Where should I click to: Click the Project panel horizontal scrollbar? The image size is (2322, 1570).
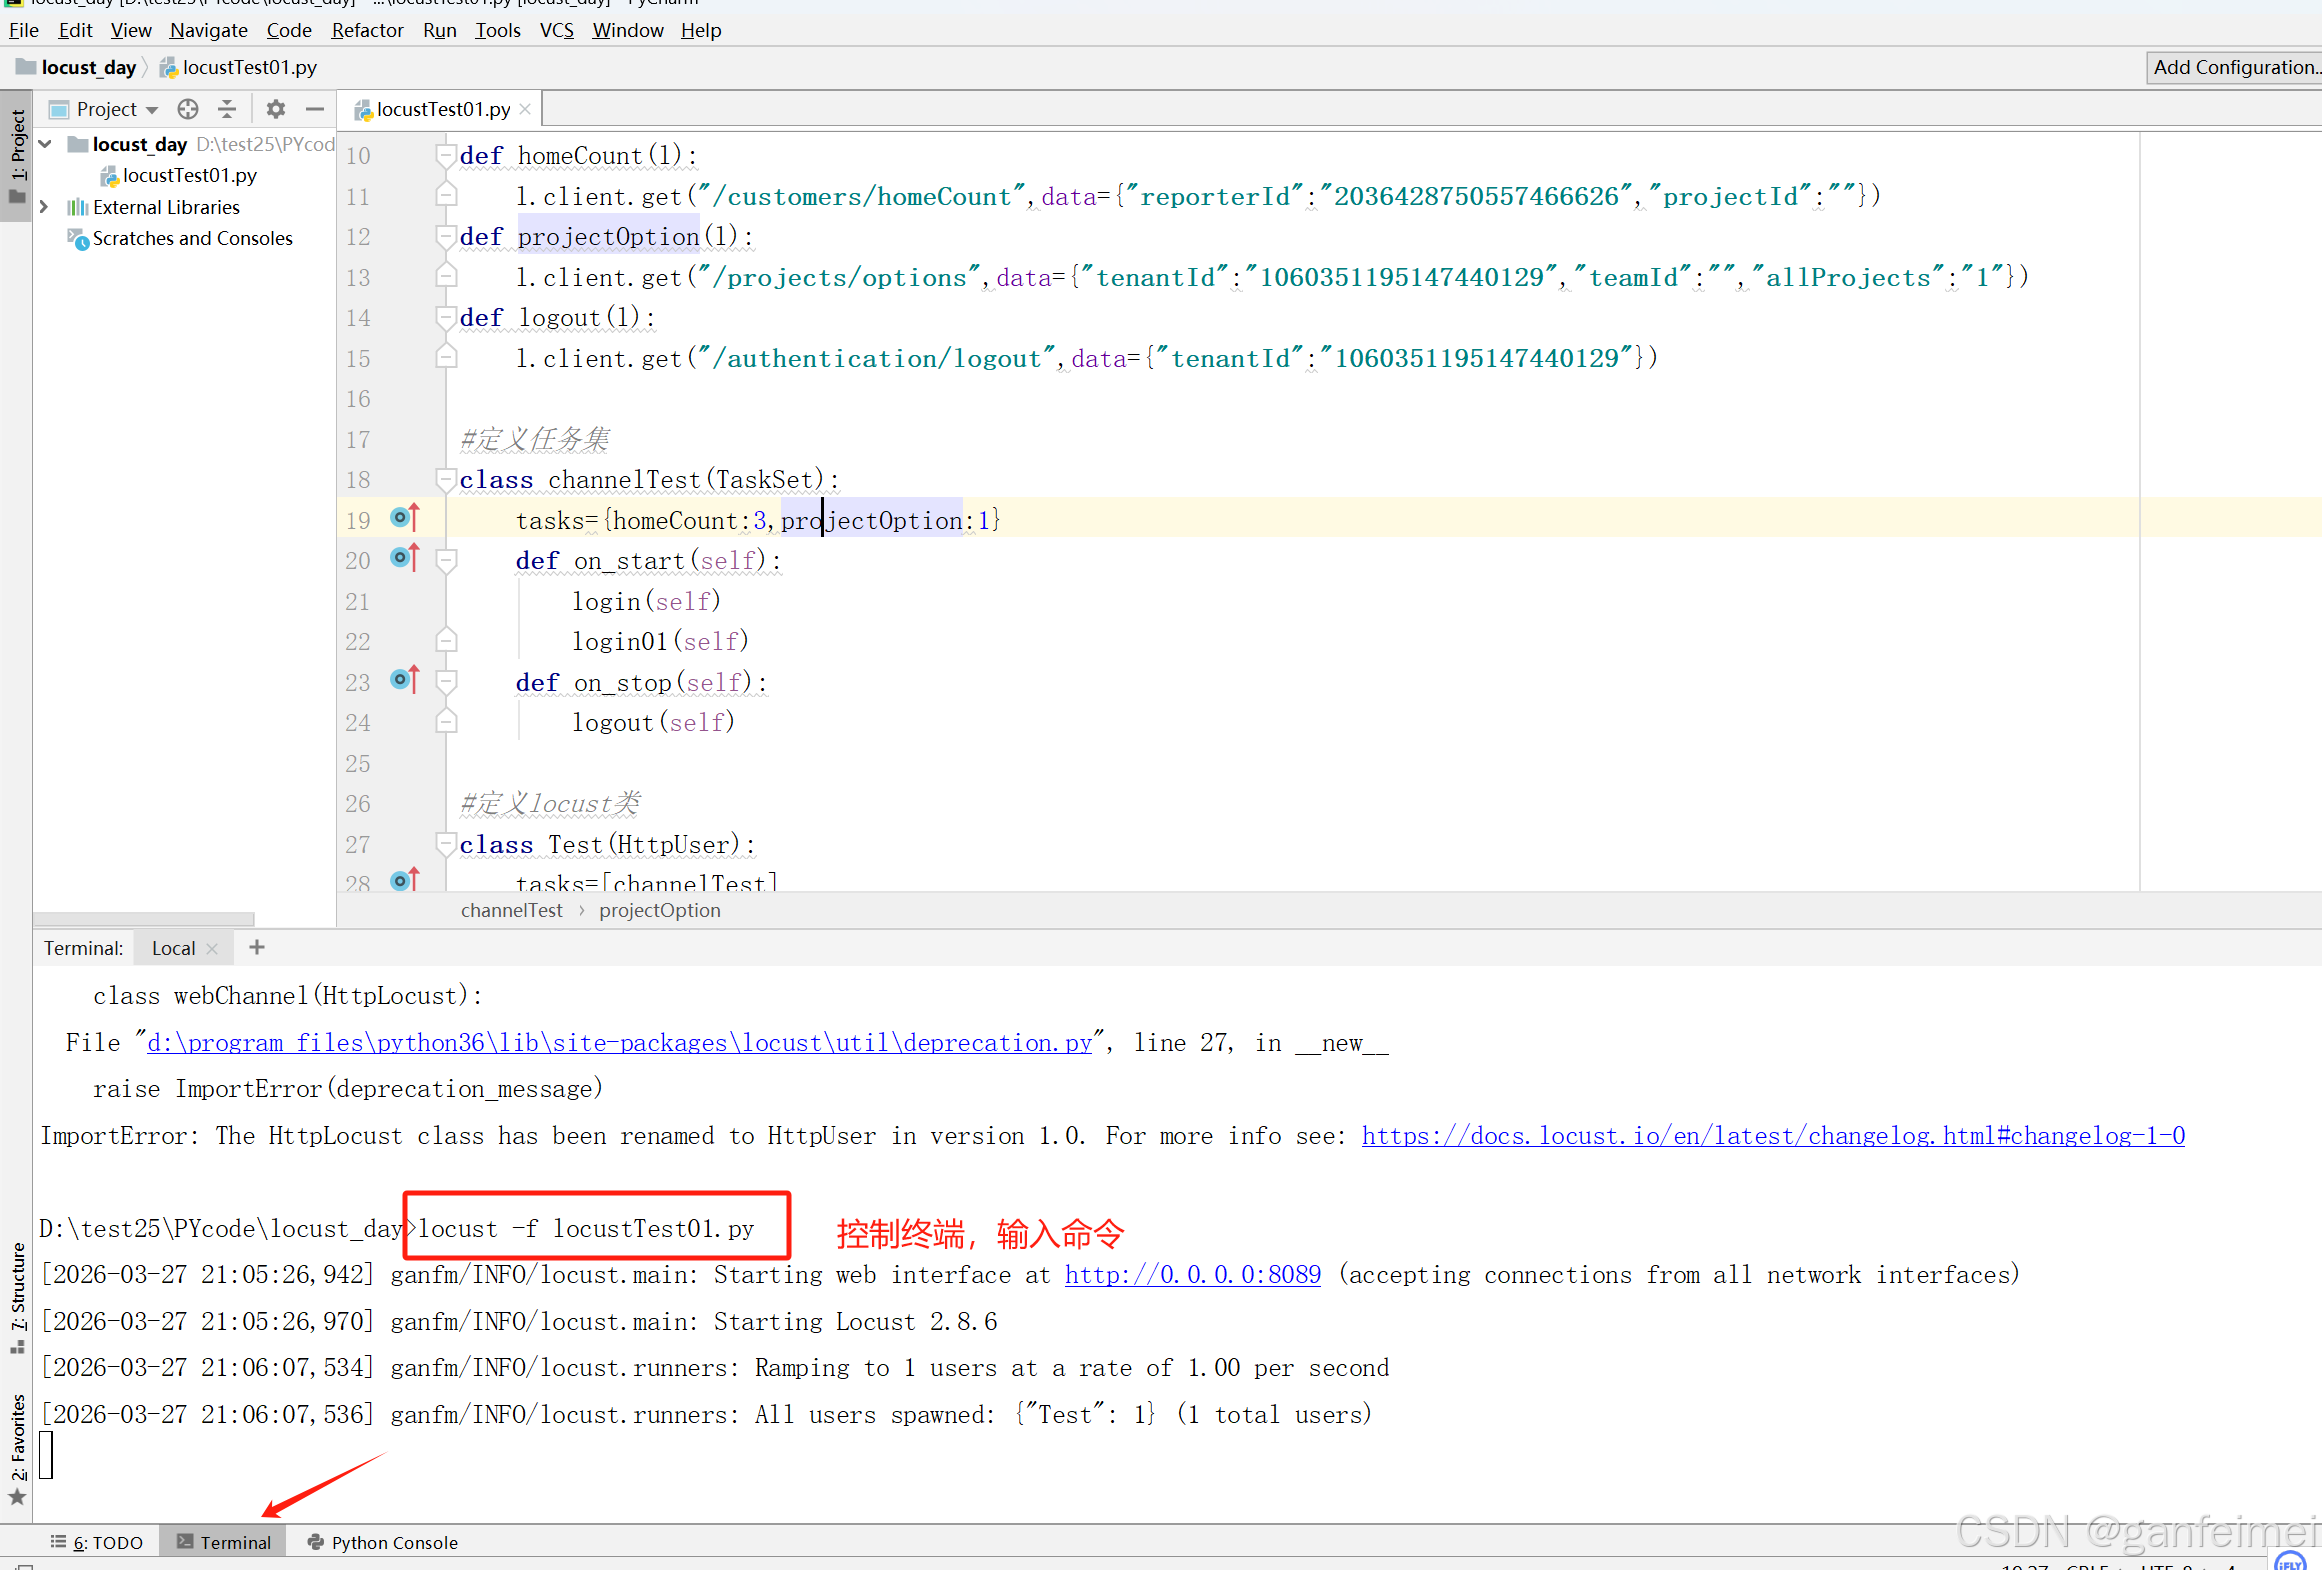(x=144, y=918)
